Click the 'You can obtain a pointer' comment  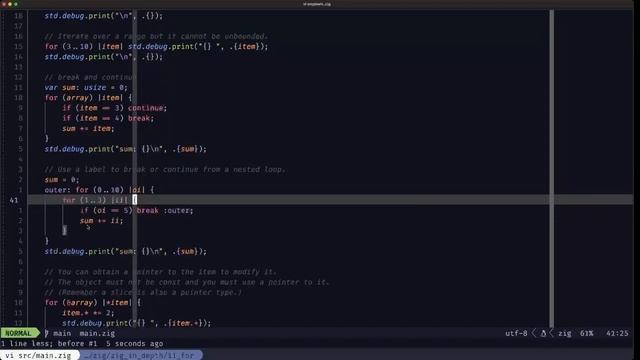tap(160, 272)
